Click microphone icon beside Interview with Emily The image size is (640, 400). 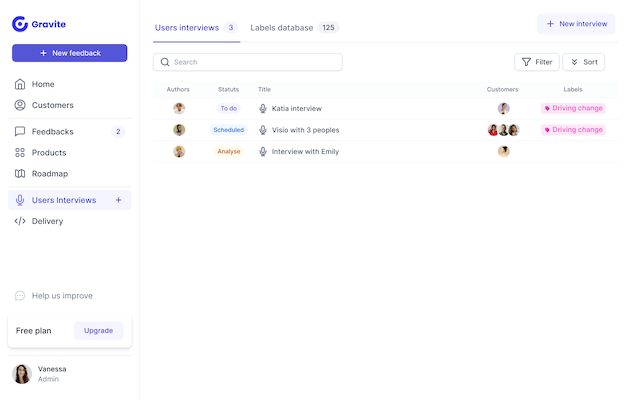pyautogui.click(x=263, y=152)
